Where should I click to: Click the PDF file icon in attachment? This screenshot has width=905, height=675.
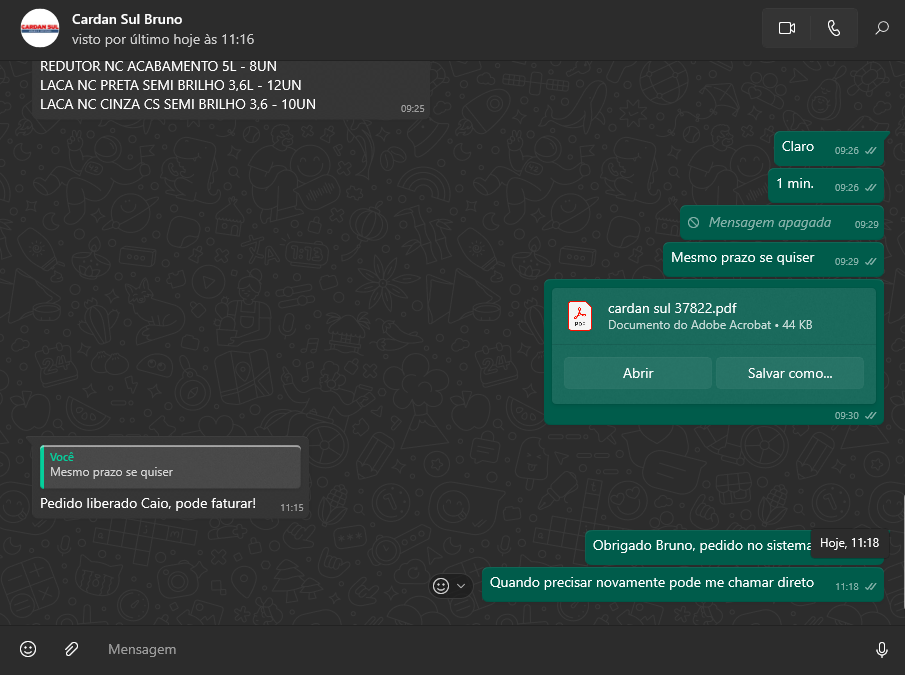580,316
